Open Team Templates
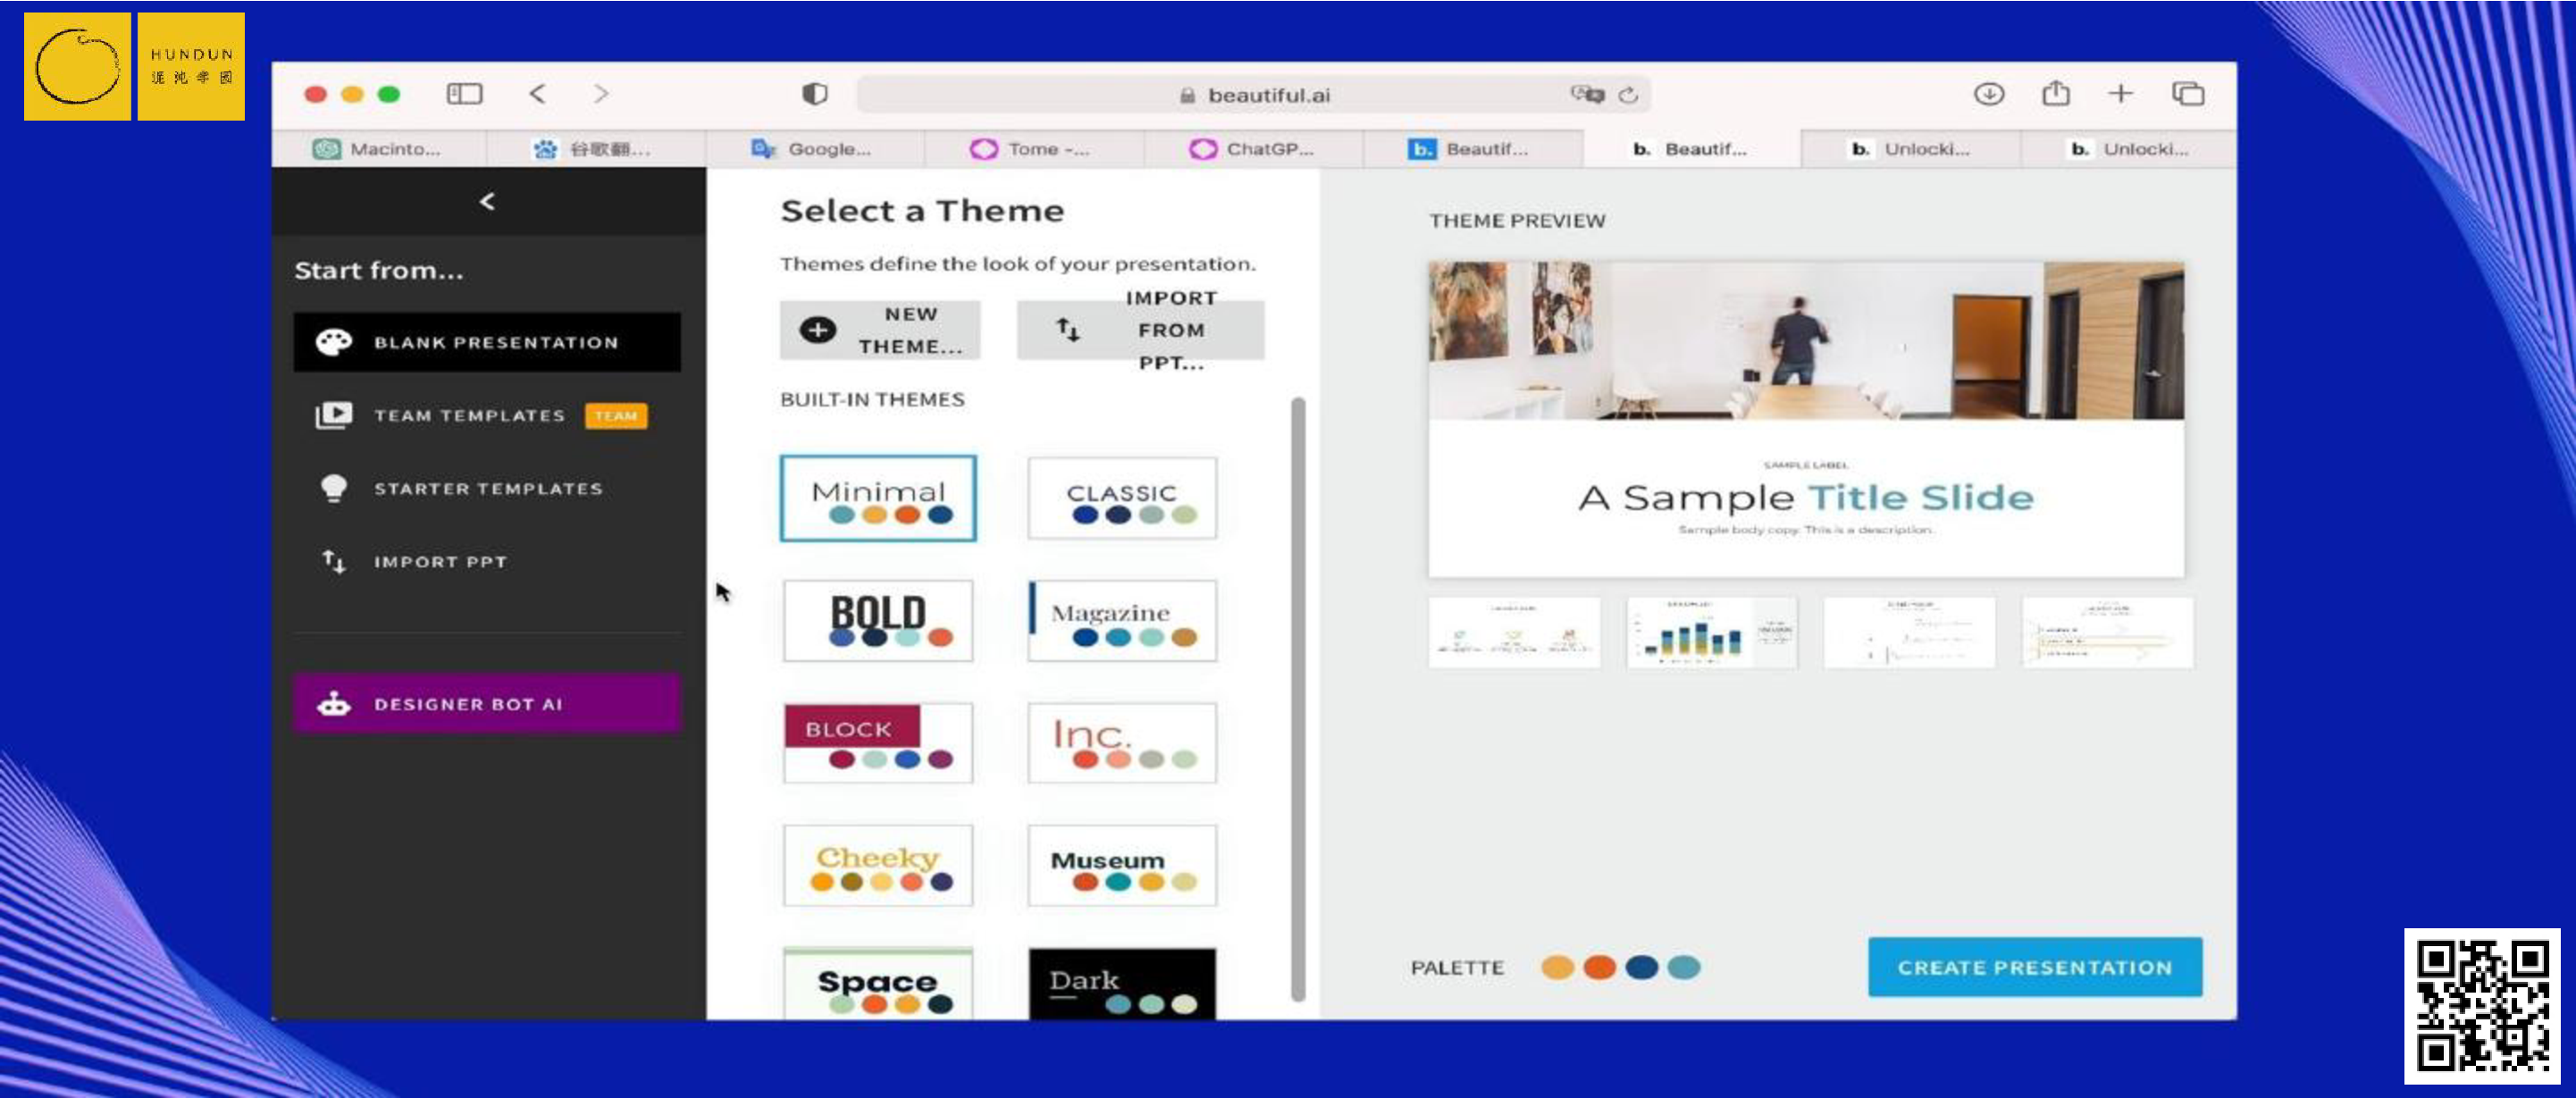Screen dimensions: 2576x1098 [487, 415]
